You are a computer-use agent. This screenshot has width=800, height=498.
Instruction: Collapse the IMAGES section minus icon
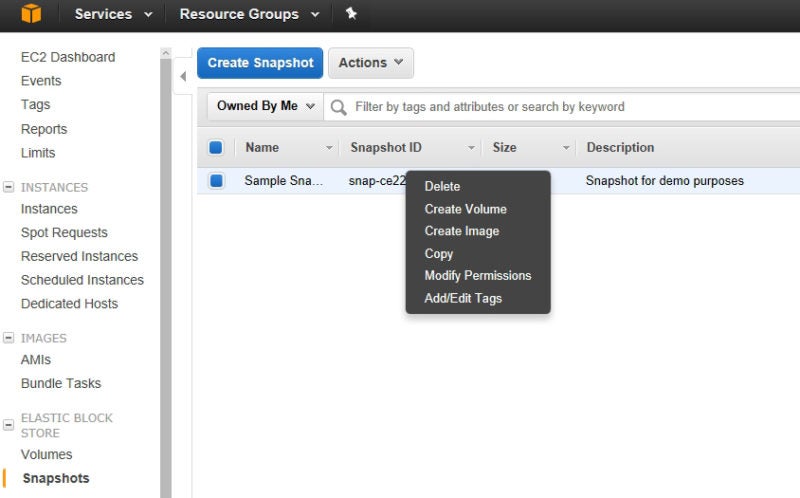(9, 338)
